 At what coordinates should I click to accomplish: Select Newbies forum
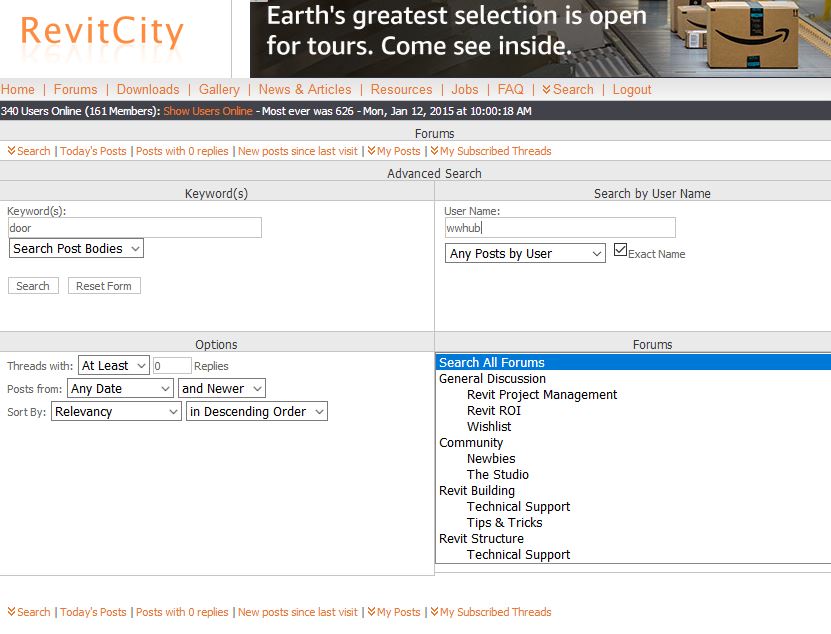pyautogui.click(x=633, y=458)
